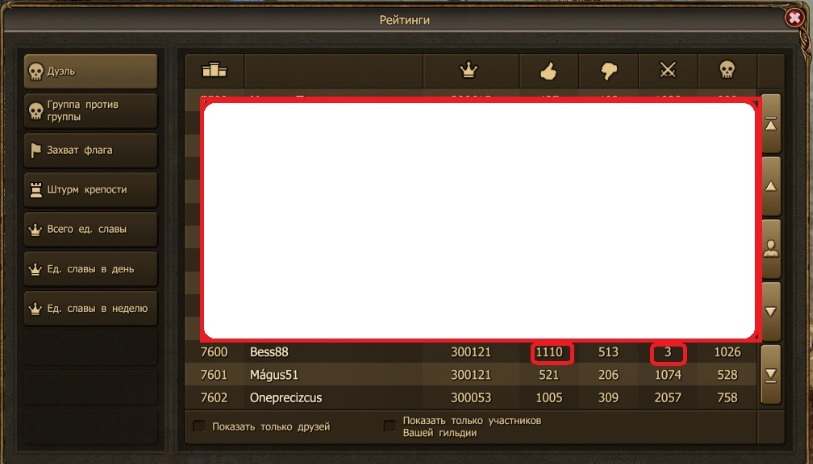Image resolution: width=813 pixels, height=464 pixels.
Task: Open the Дуэль rating category
Action: pyautogui.click(x=90, y=71)
